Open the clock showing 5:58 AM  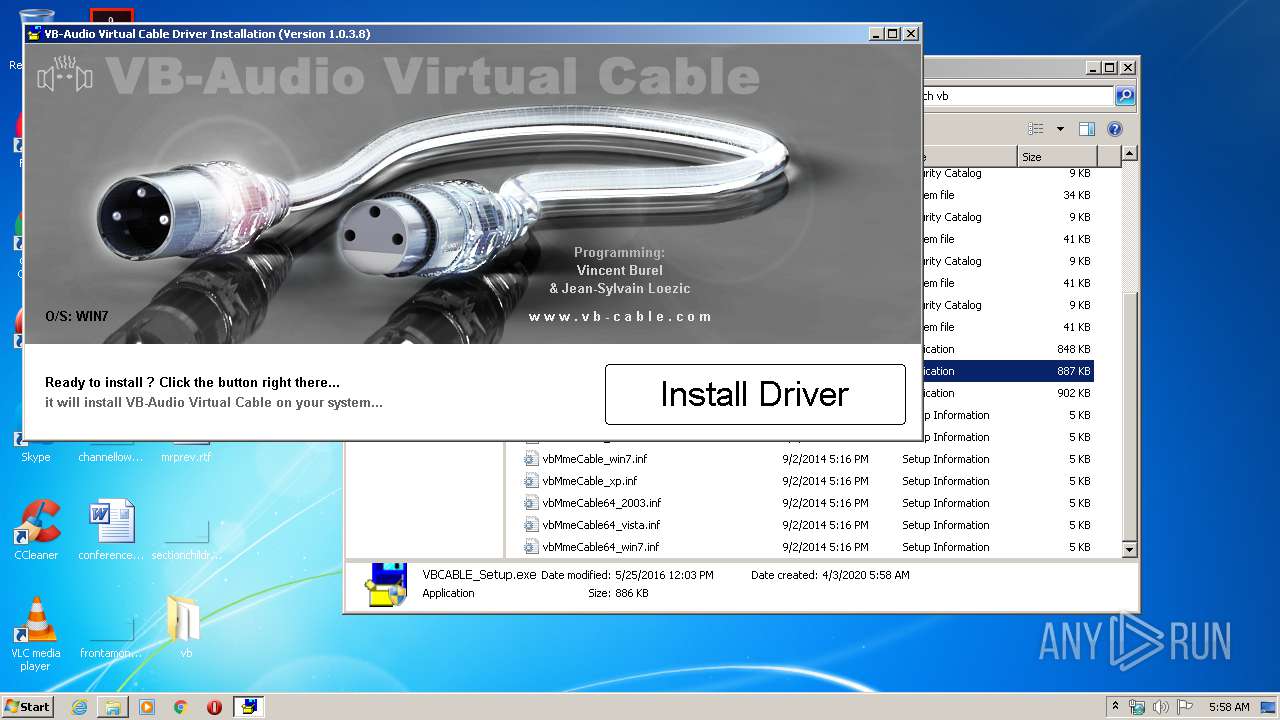pyautogui.click(x=1228, y=707)
